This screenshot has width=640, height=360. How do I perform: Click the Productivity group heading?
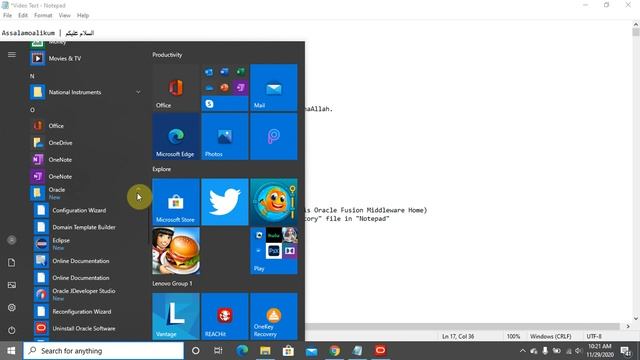pos(167,55)
